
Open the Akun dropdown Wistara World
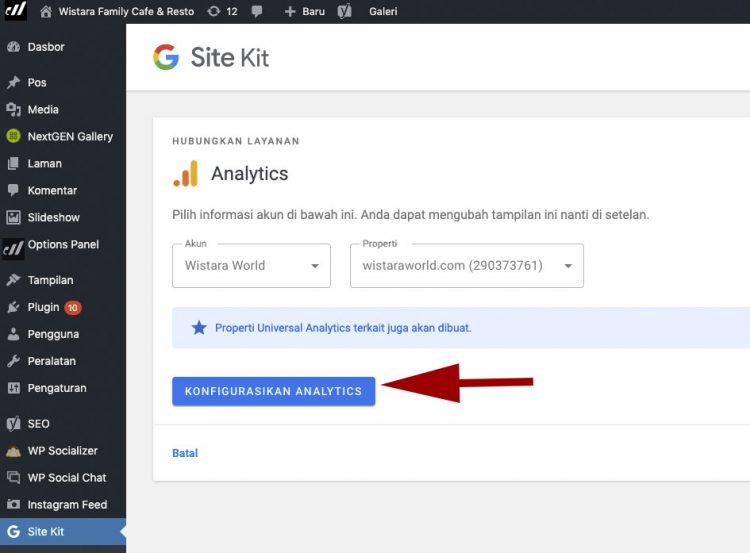coord(251,265)
